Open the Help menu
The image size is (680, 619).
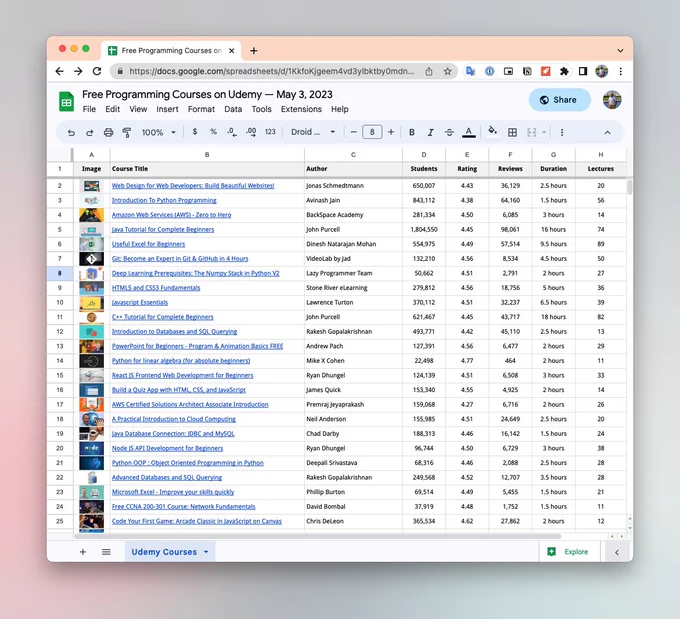[x=340, y=109]
